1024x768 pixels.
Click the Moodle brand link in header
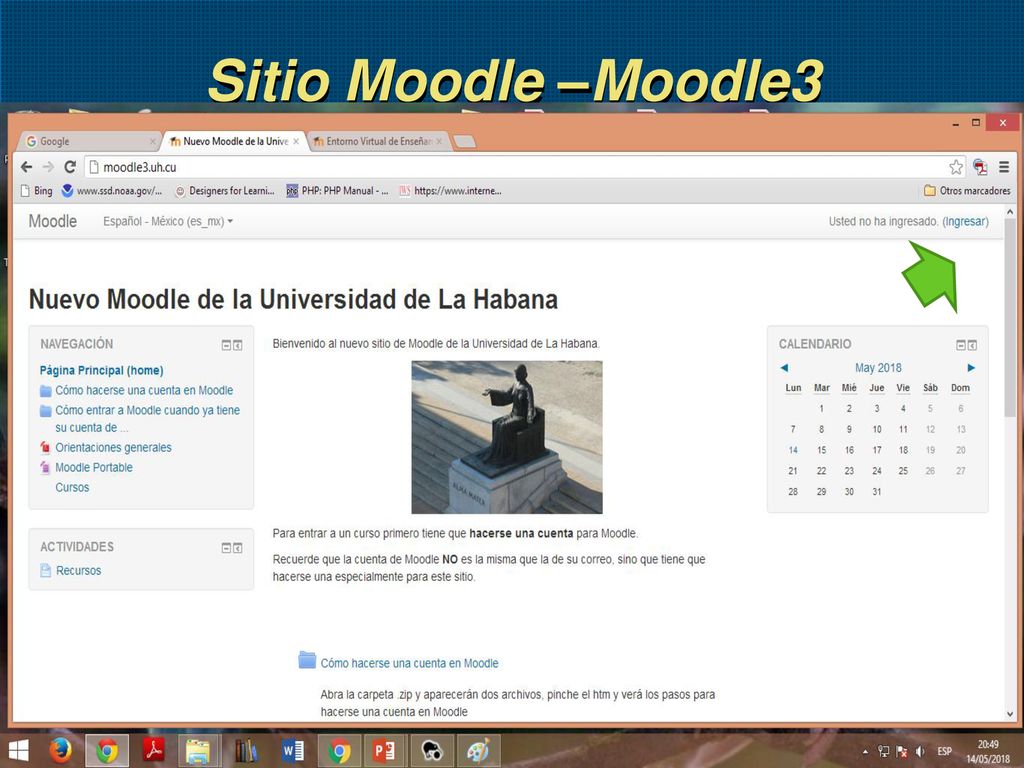point(52,221)
